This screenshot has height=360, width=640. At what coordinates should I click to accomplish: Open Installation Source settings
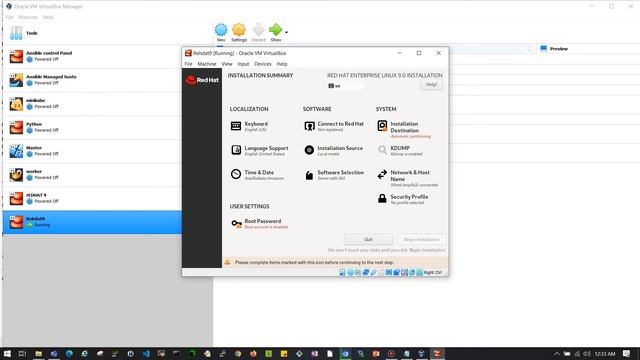333,150
